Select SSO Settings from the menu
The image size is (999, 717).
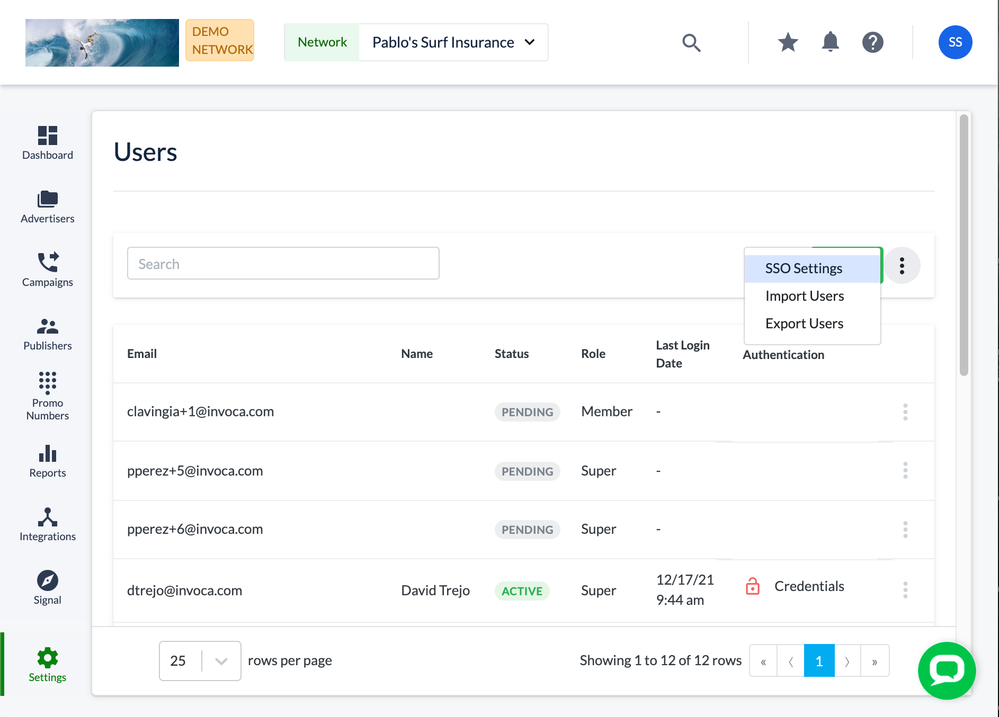tap(804, 268)
